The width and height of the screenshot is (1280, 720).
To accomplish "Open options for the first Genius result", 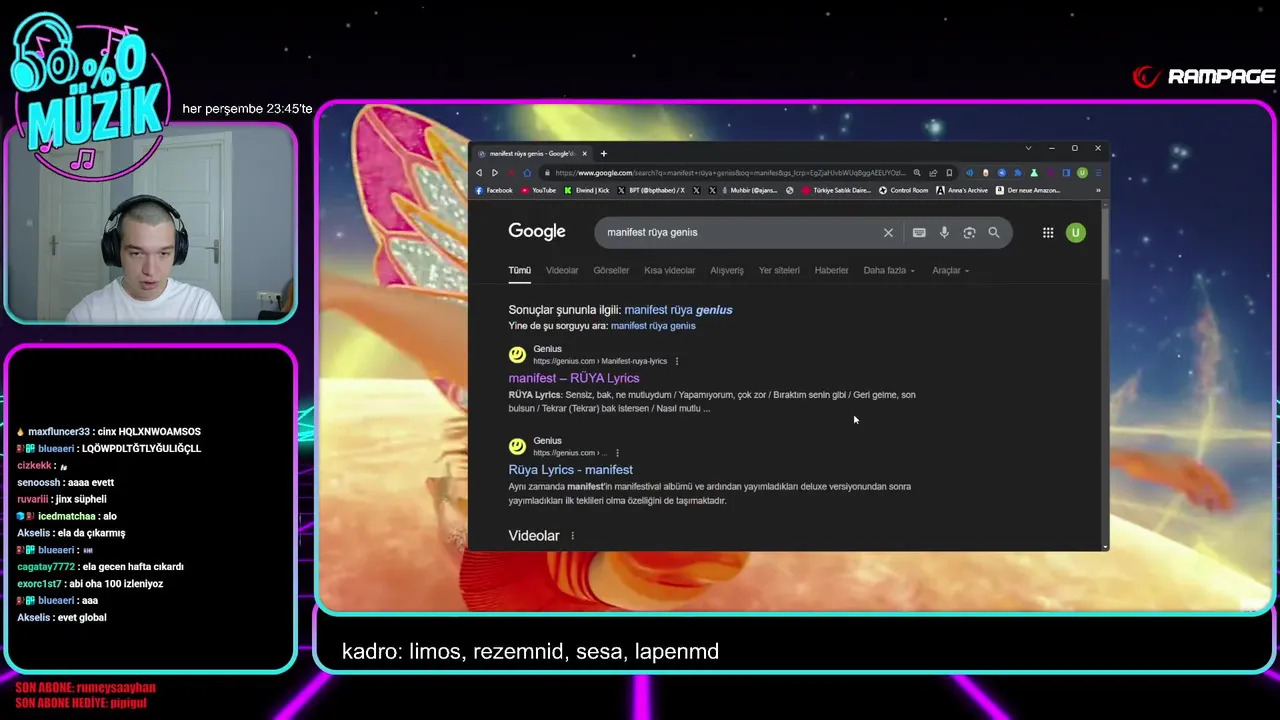I will (677, 361).
